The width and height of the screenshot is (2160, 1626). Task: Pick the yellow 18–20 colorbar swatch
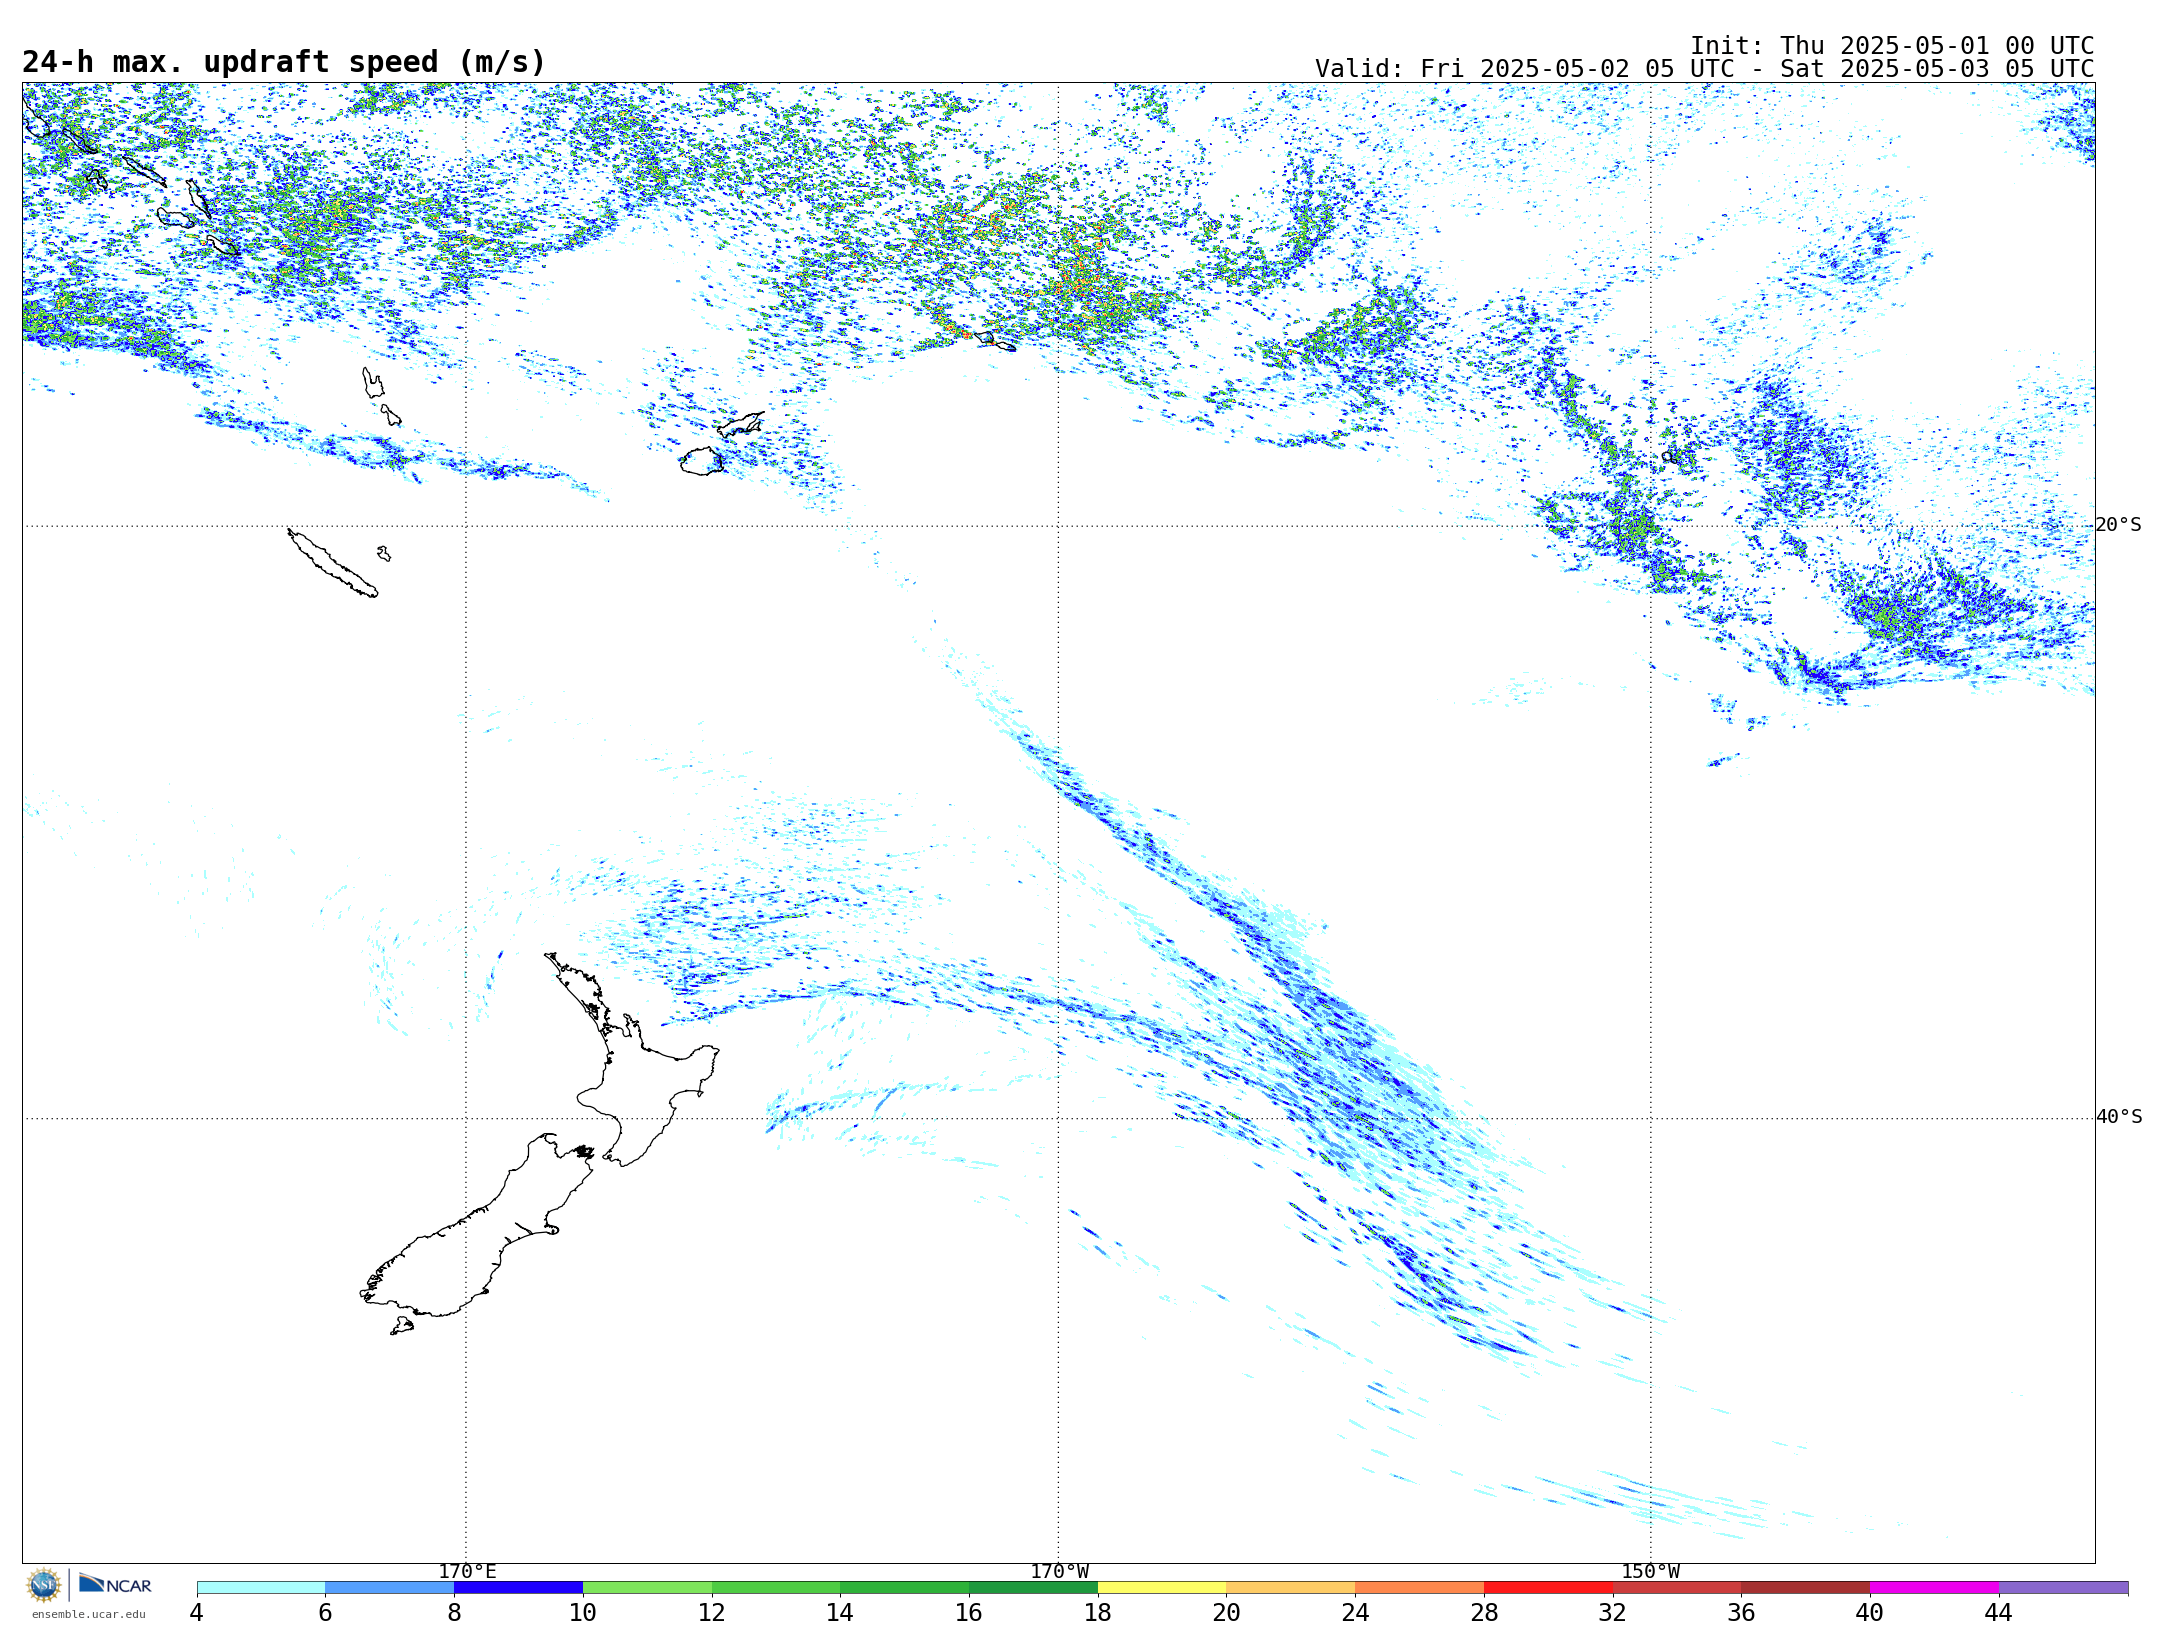click(1162, 1588)
